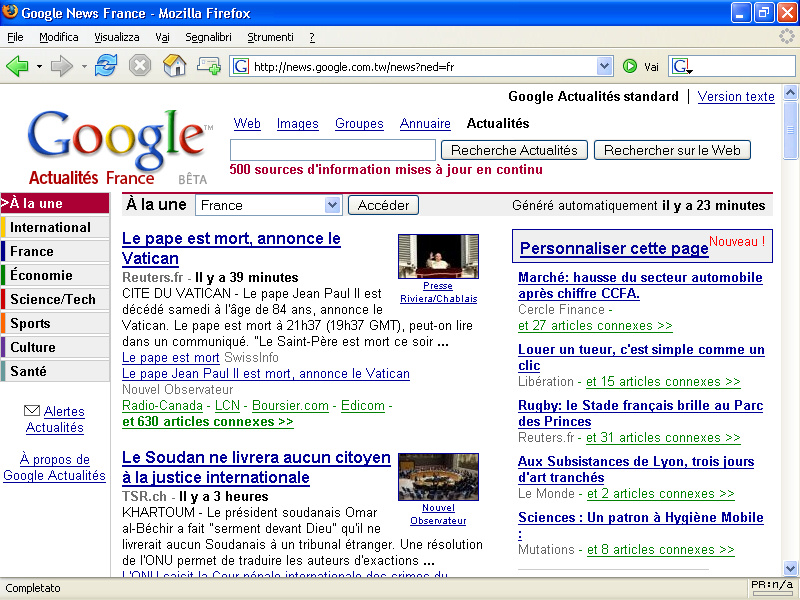Click the new tab toolbar icon

tap(208, 66)
